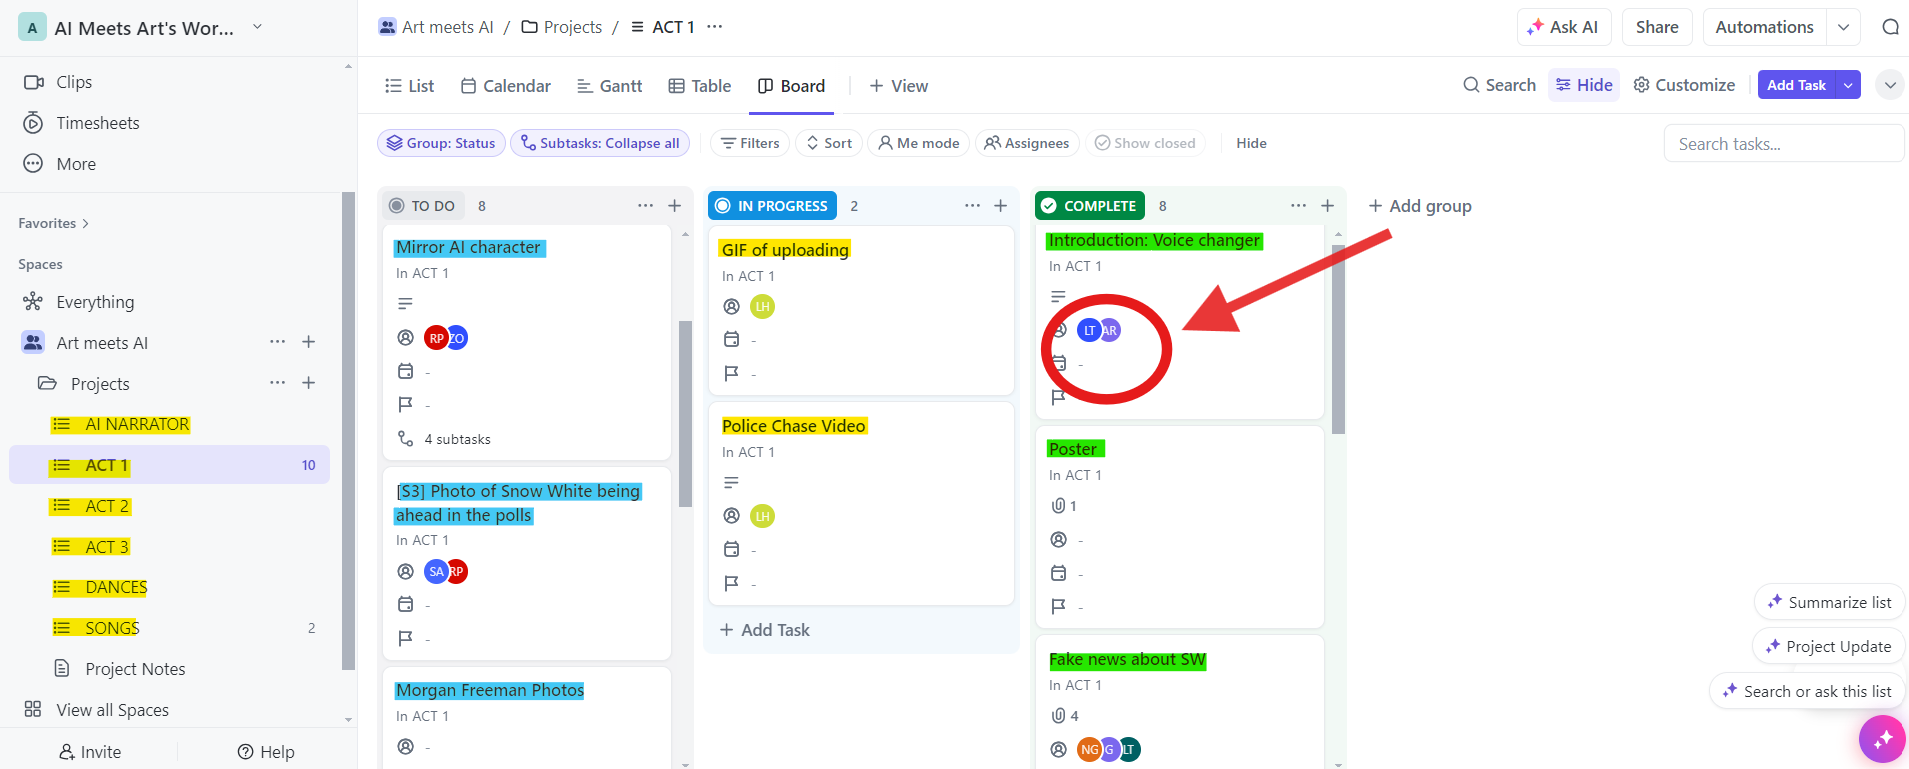Click the COMPLETE column scrollbar

click(x=1338, y=339)
